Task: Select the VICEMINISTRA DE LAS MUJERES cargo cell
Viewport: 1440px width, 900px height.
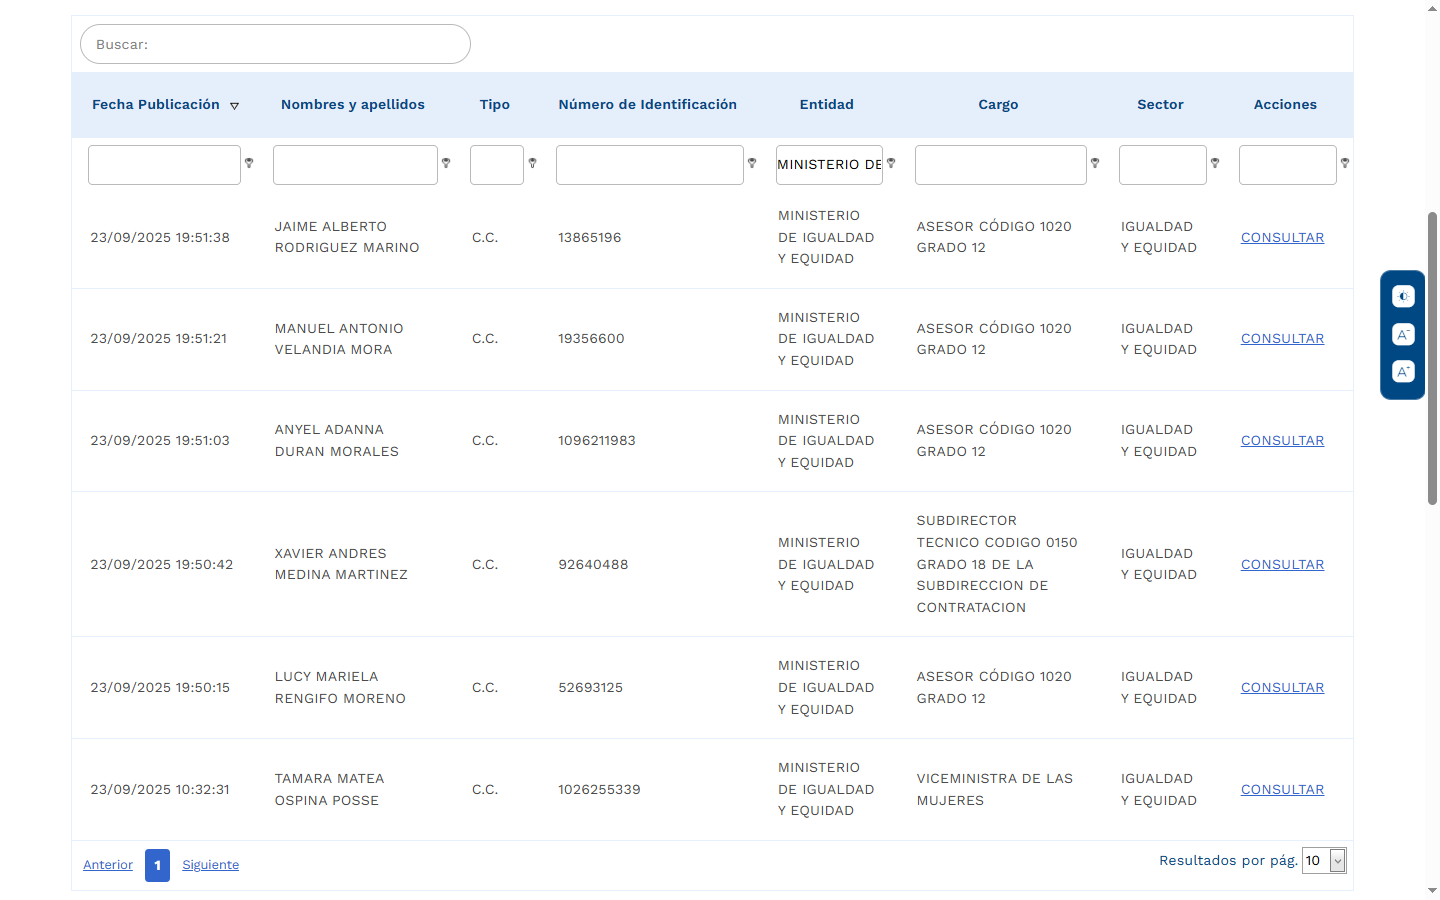Action: pos(995,789)
